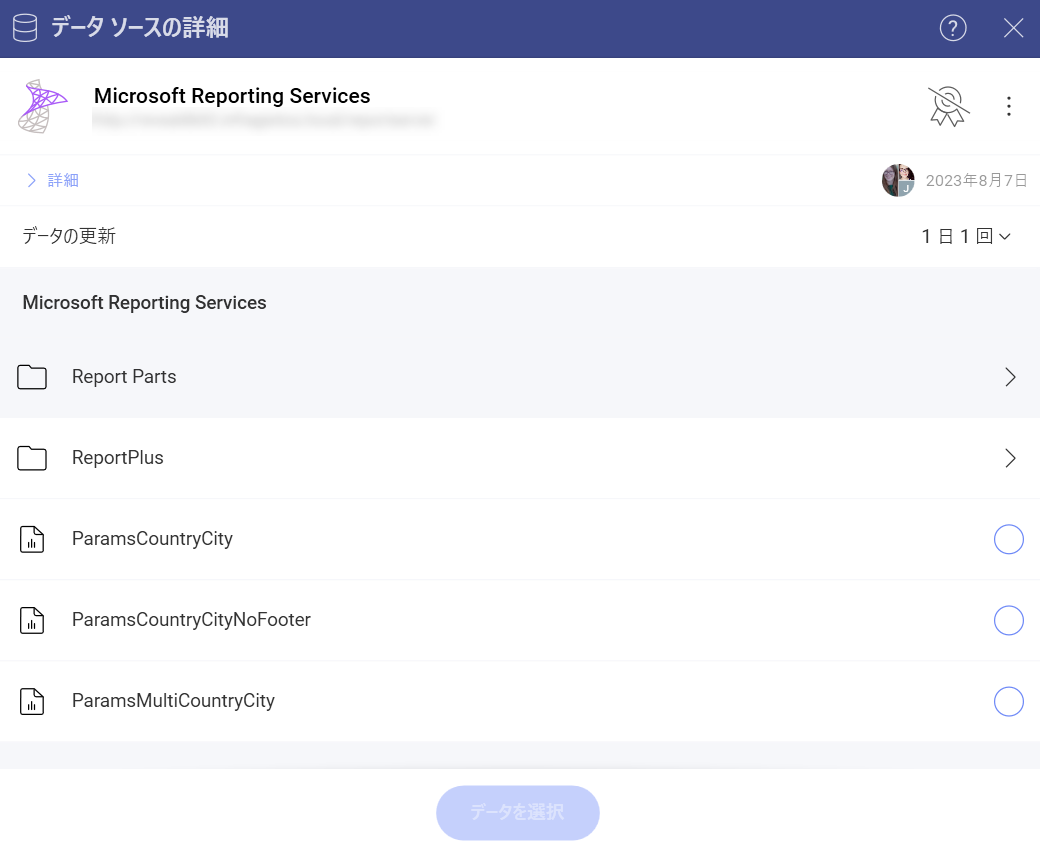Close the data source details dialog

pyautogui.click(x=1013, y=29)
